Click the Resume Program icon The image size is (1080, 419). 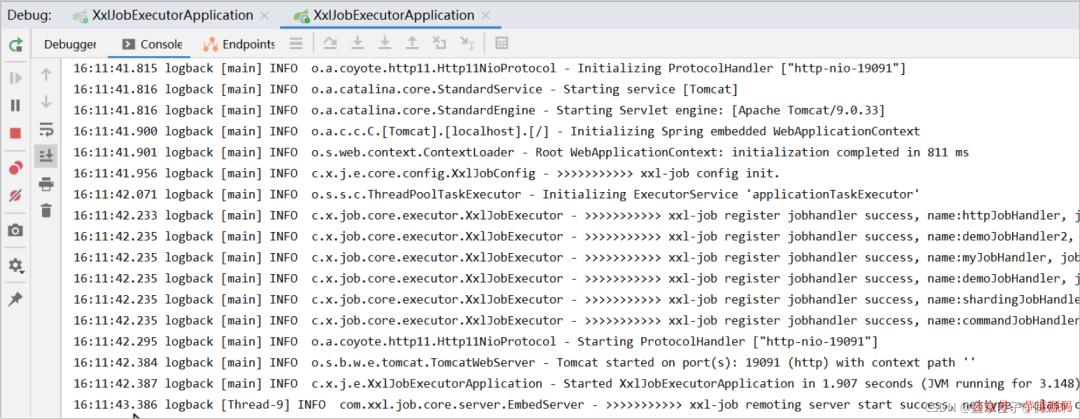pyautogui.click(x=16, y=79)
